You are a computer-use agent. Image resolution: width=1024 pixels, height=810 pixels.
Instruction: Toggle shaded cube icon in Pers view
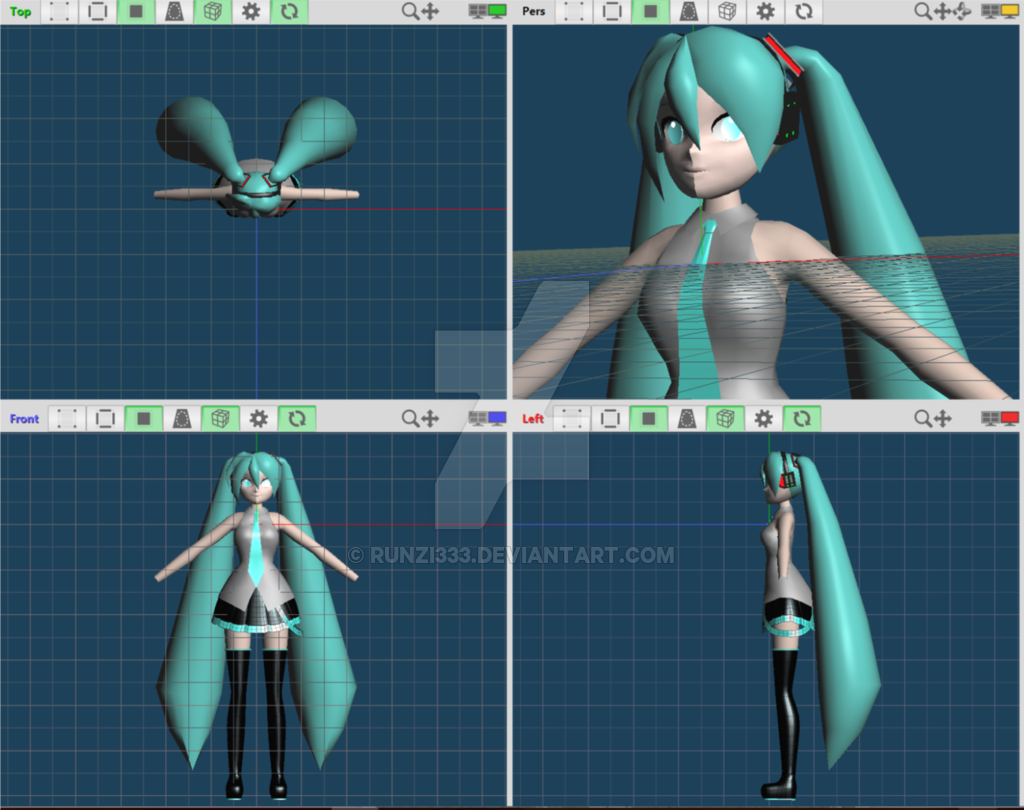pos(727,11)
